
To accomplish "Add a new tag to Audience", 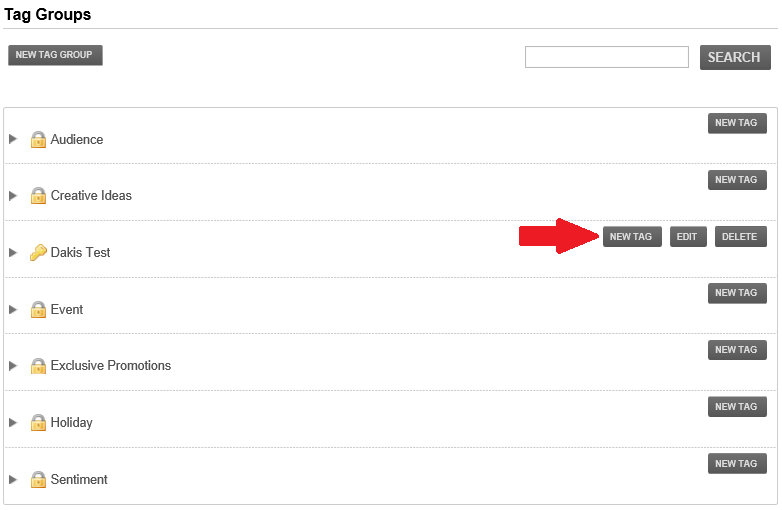I will [x=737, y=123].
